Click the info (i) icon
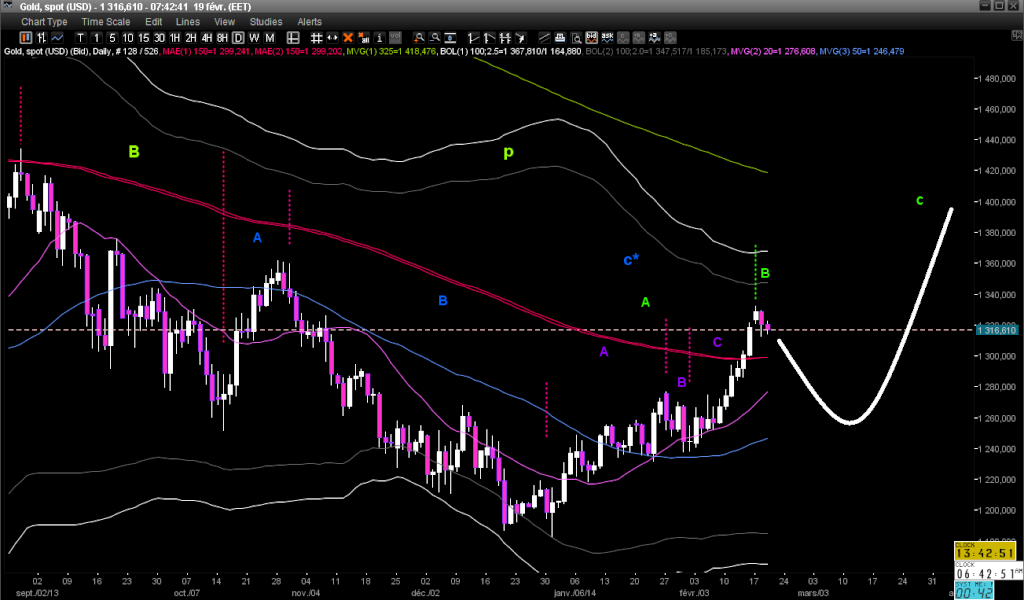This screenshot has width=1024, height=600. pos(379,38)
